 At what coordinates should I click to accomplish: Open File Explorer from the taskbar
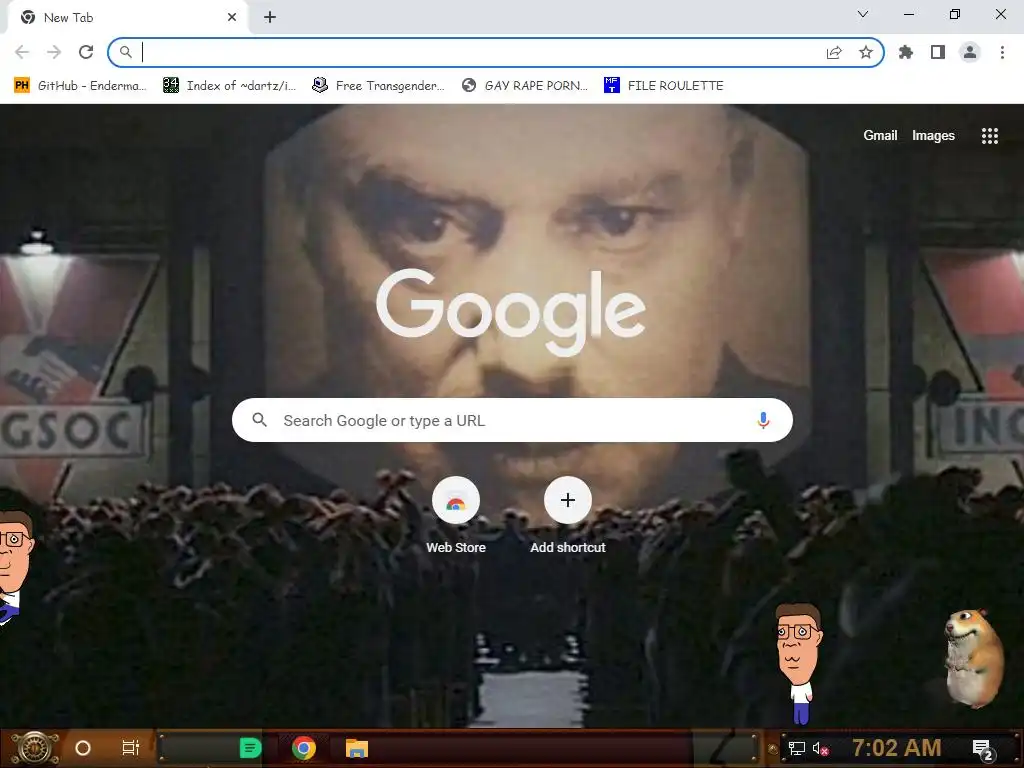click(x=357, y=748)
